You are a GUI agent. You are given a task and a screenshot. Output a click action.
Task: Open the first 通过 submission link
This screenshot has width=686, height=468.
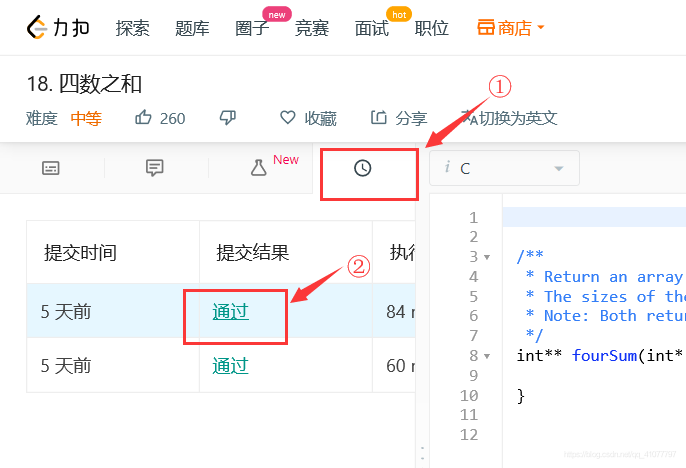[x=231, y=312]
